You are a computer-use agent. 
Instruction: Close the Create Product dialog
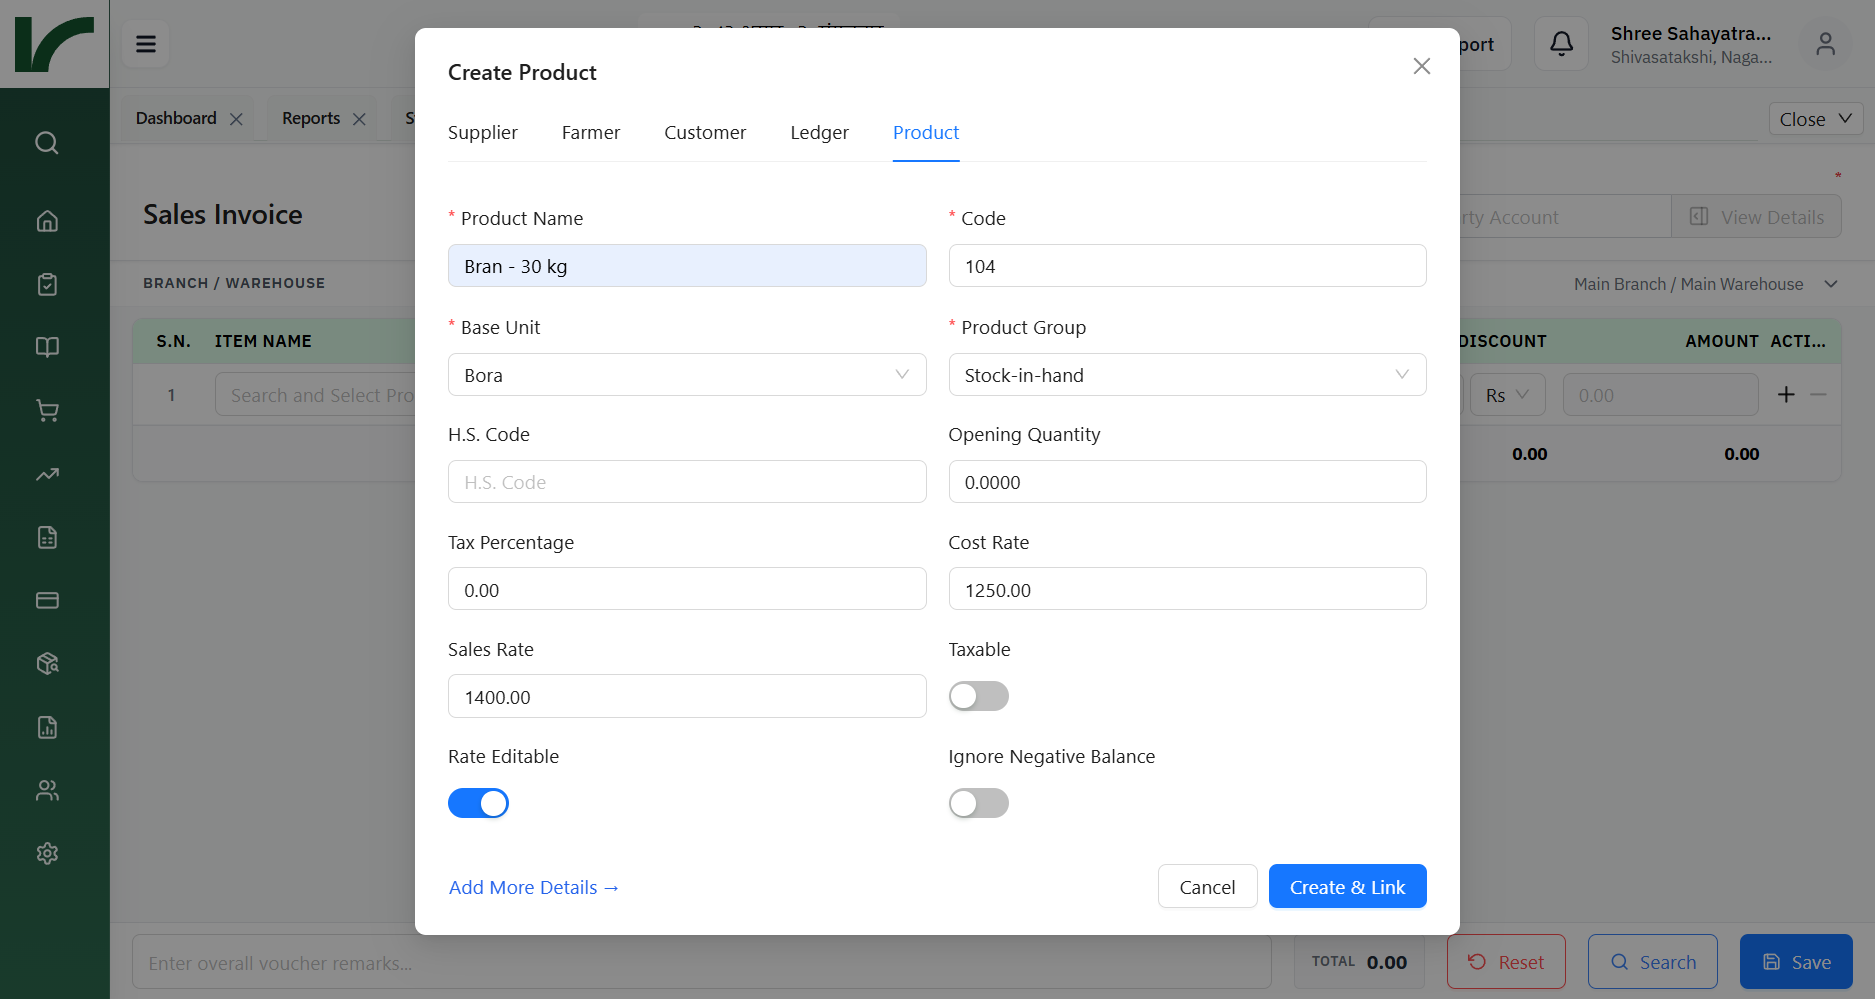[1422, 66]
